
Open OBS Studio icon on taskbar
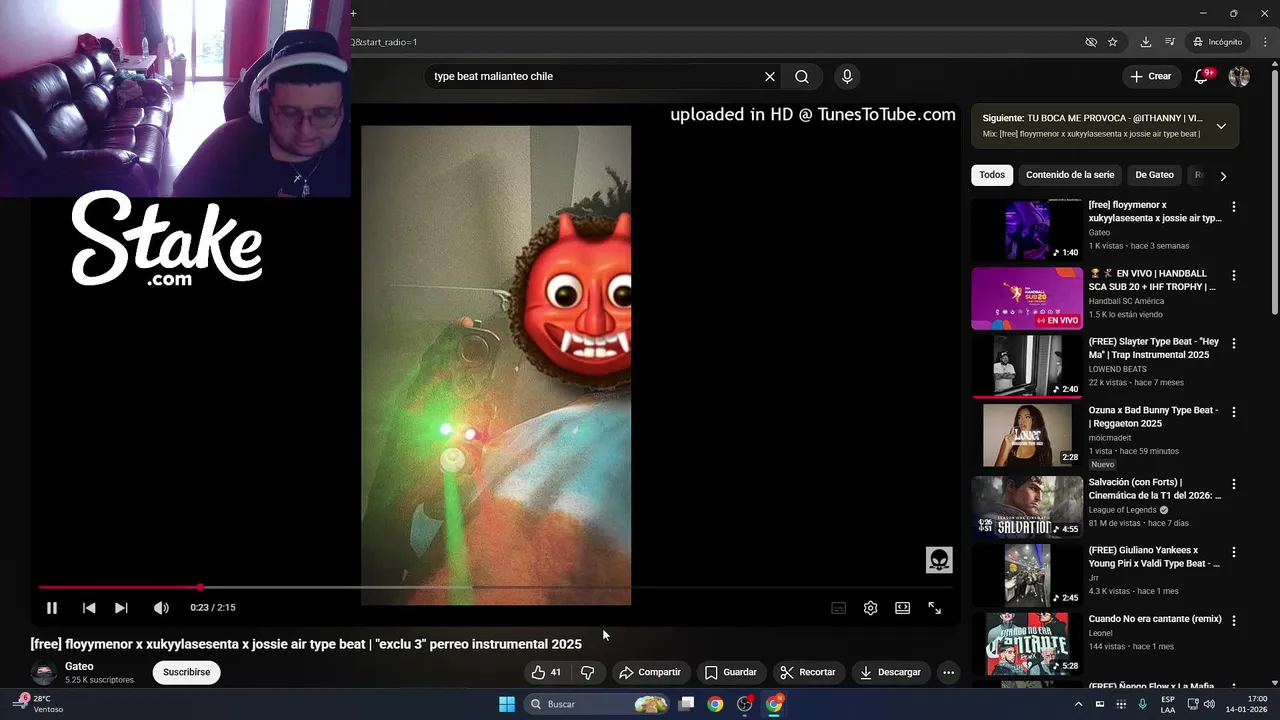[744, 704]
